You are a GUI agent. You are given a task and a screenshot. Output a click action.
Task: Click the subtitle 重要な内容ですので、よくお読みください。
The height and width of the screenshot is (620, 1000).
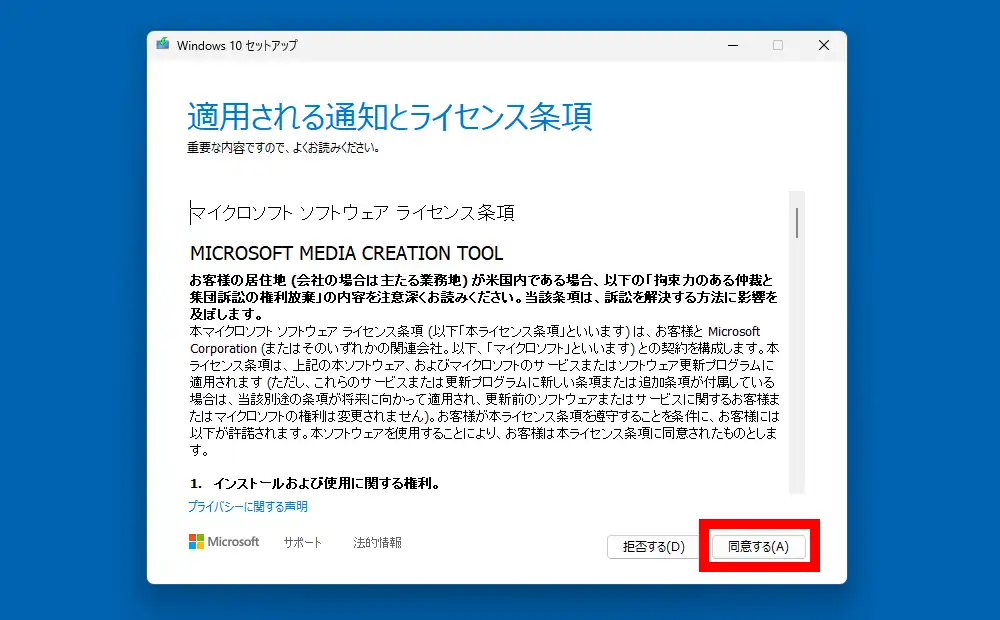point(284,148)
